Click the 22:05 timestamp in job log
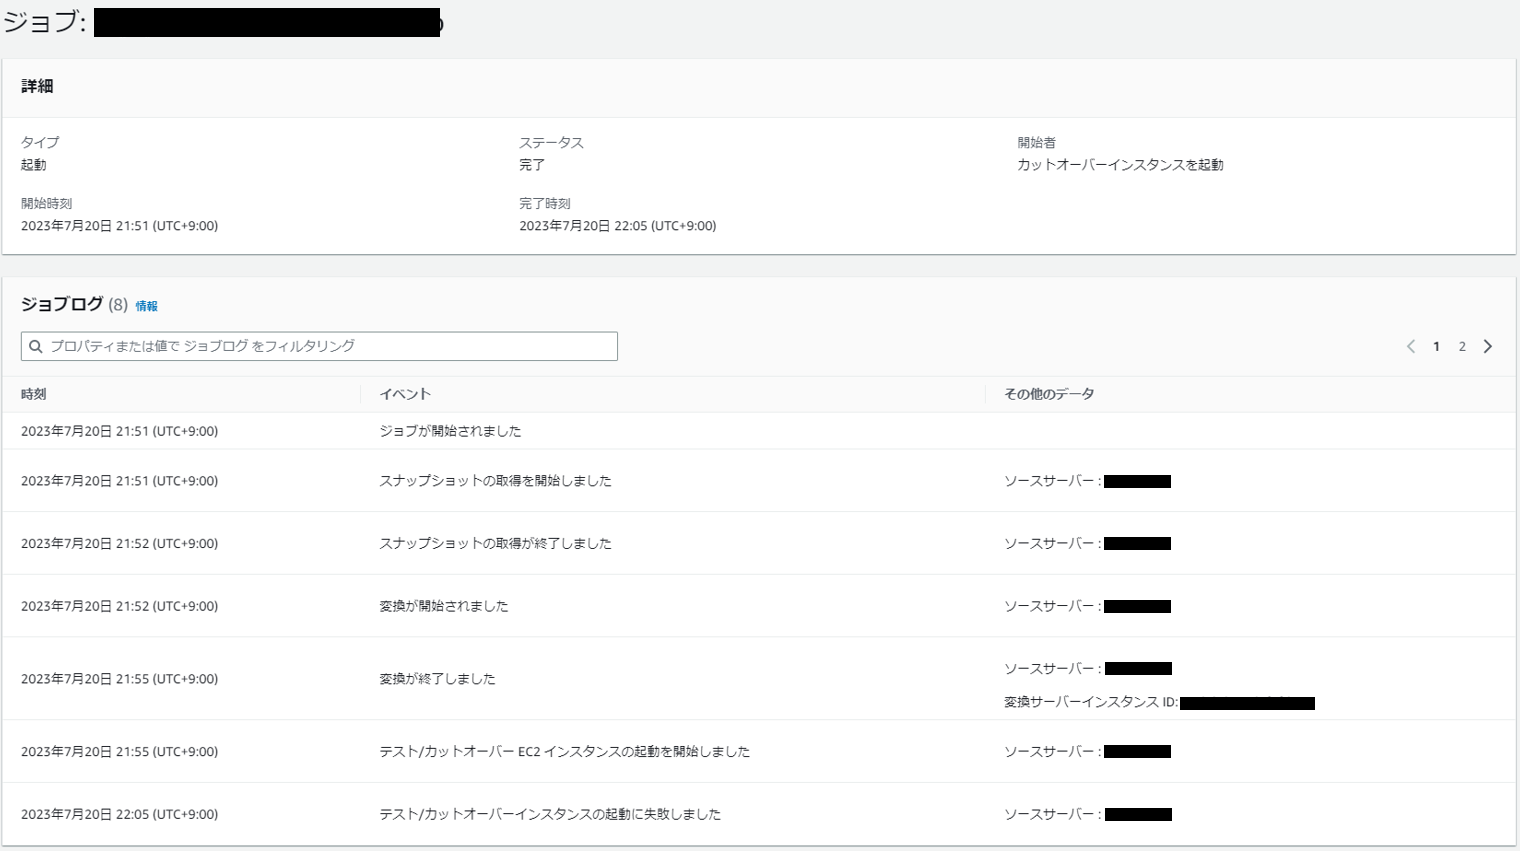1520x852 pixels. point(119,815)
